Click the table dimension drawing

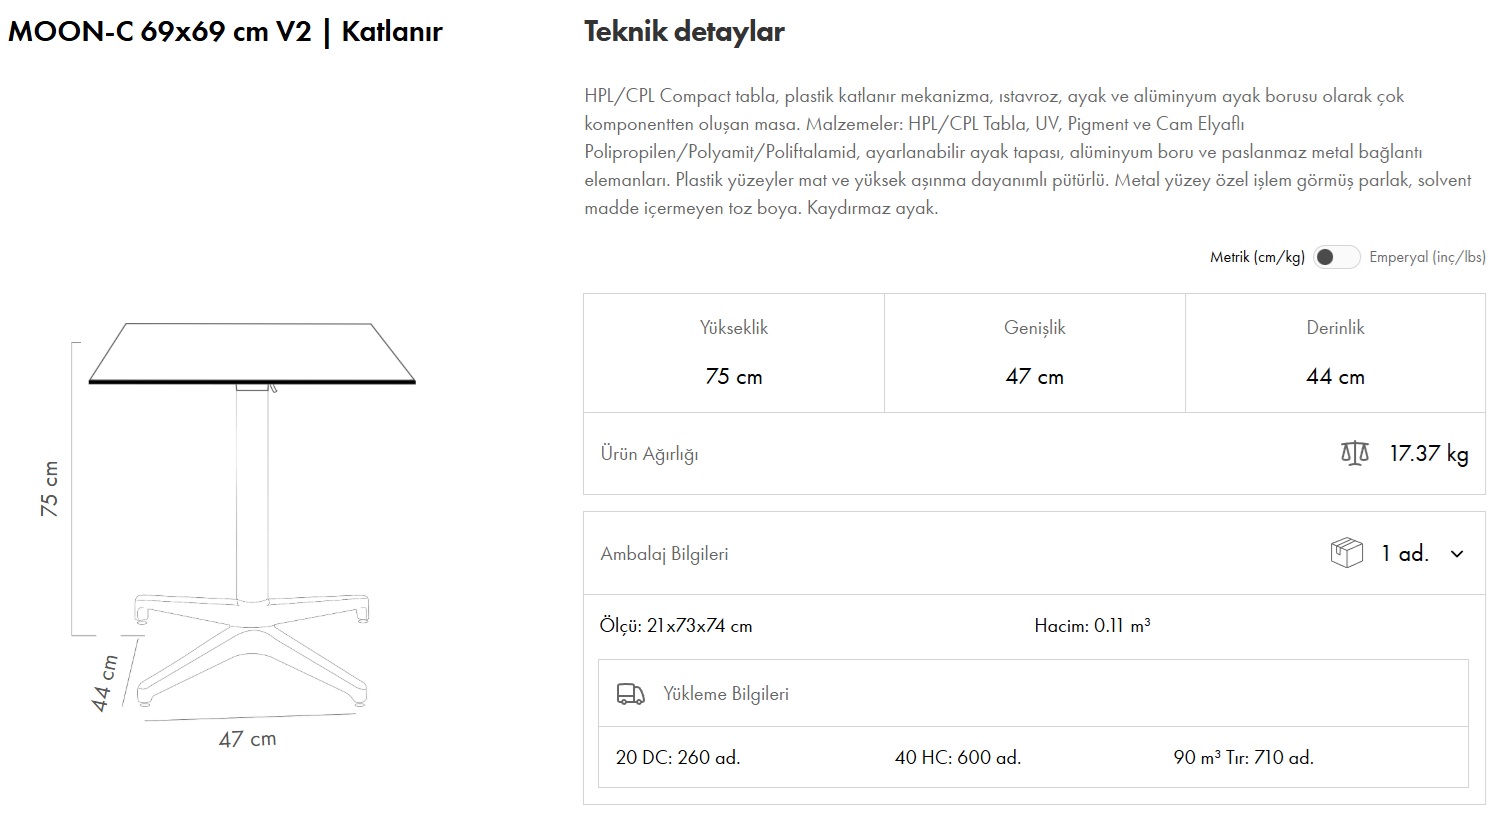coord(240,520)
